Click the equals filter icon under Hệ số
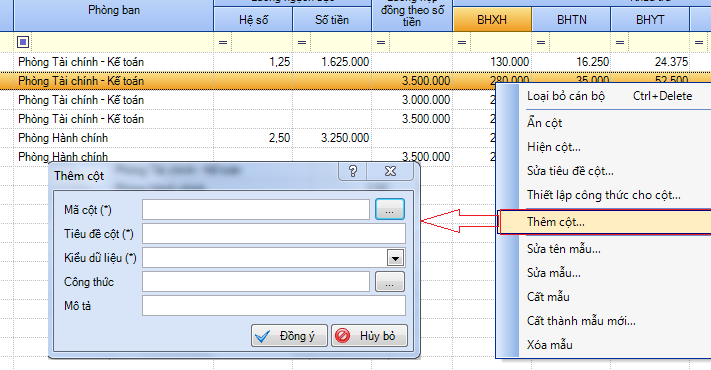 tap(223, 42)
